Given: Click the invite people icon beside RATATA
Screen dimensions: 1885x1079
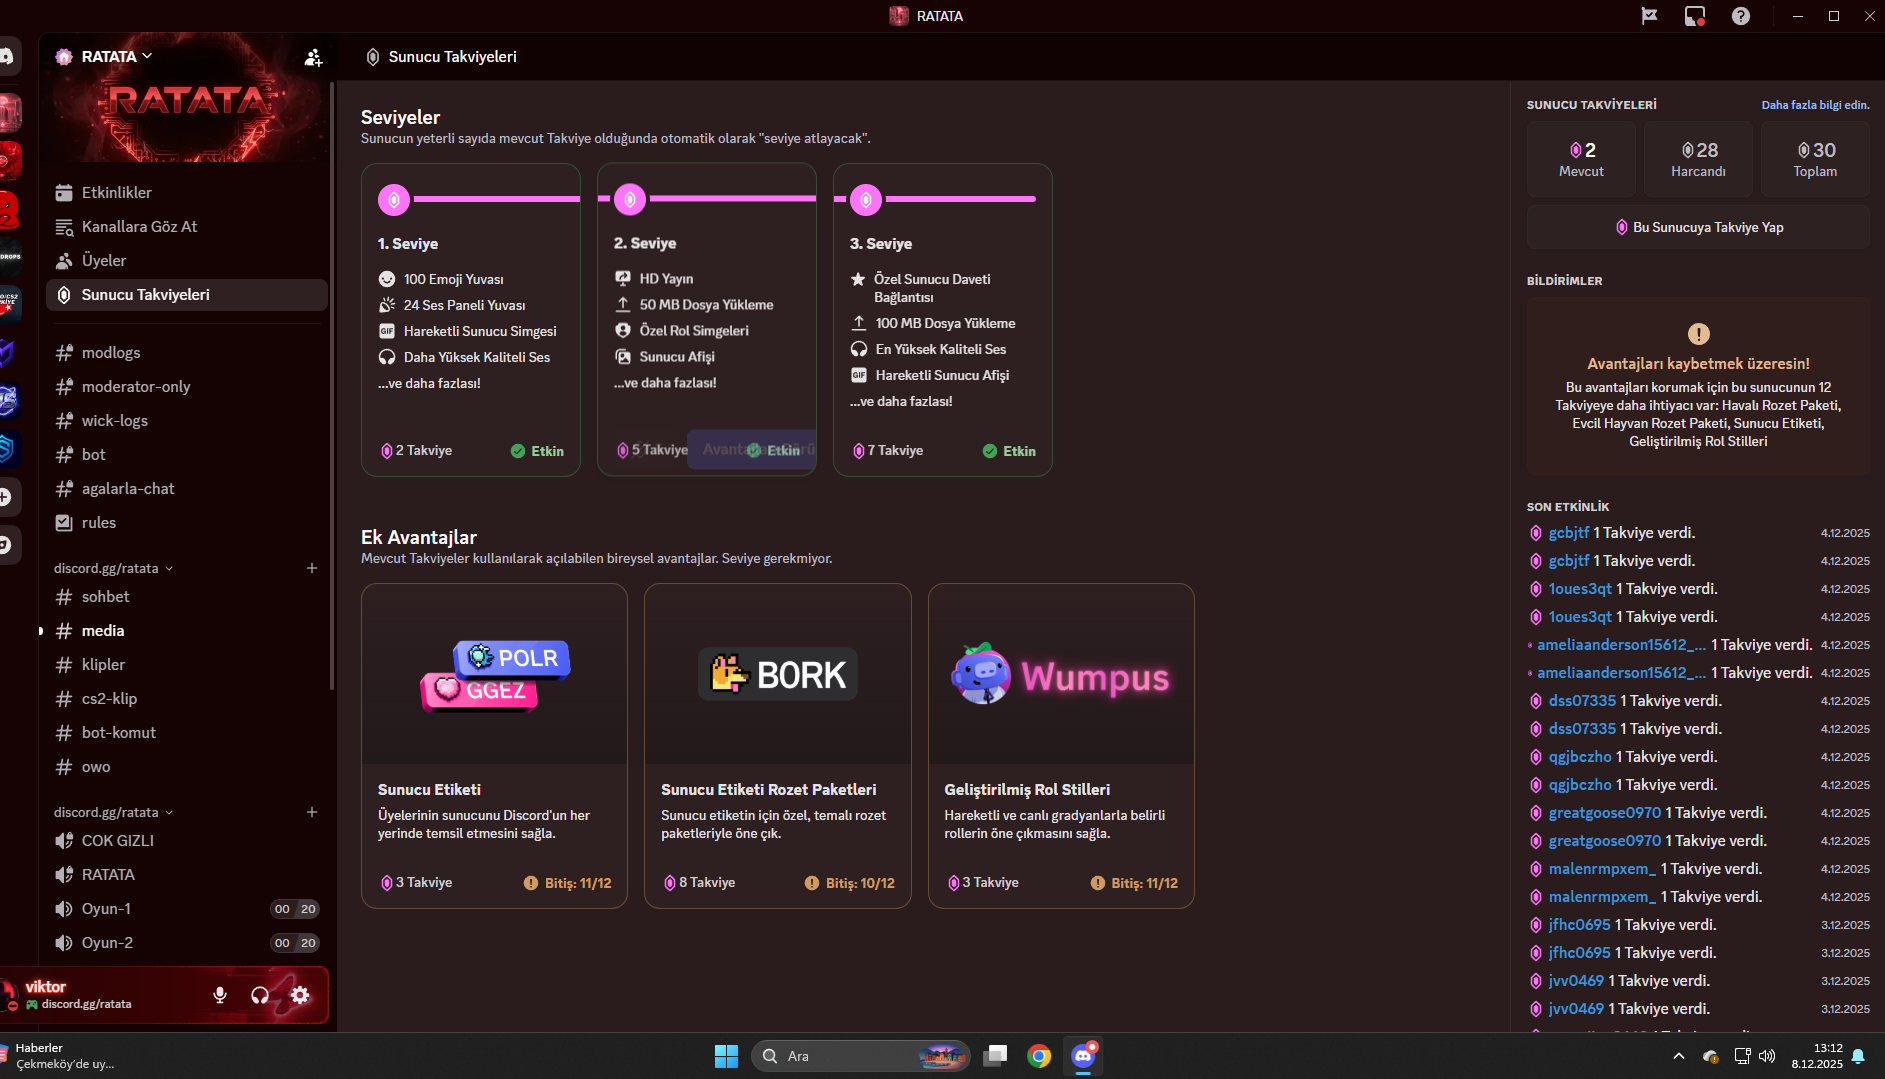Looking at the screenshot, I should [x=313, y=57].
